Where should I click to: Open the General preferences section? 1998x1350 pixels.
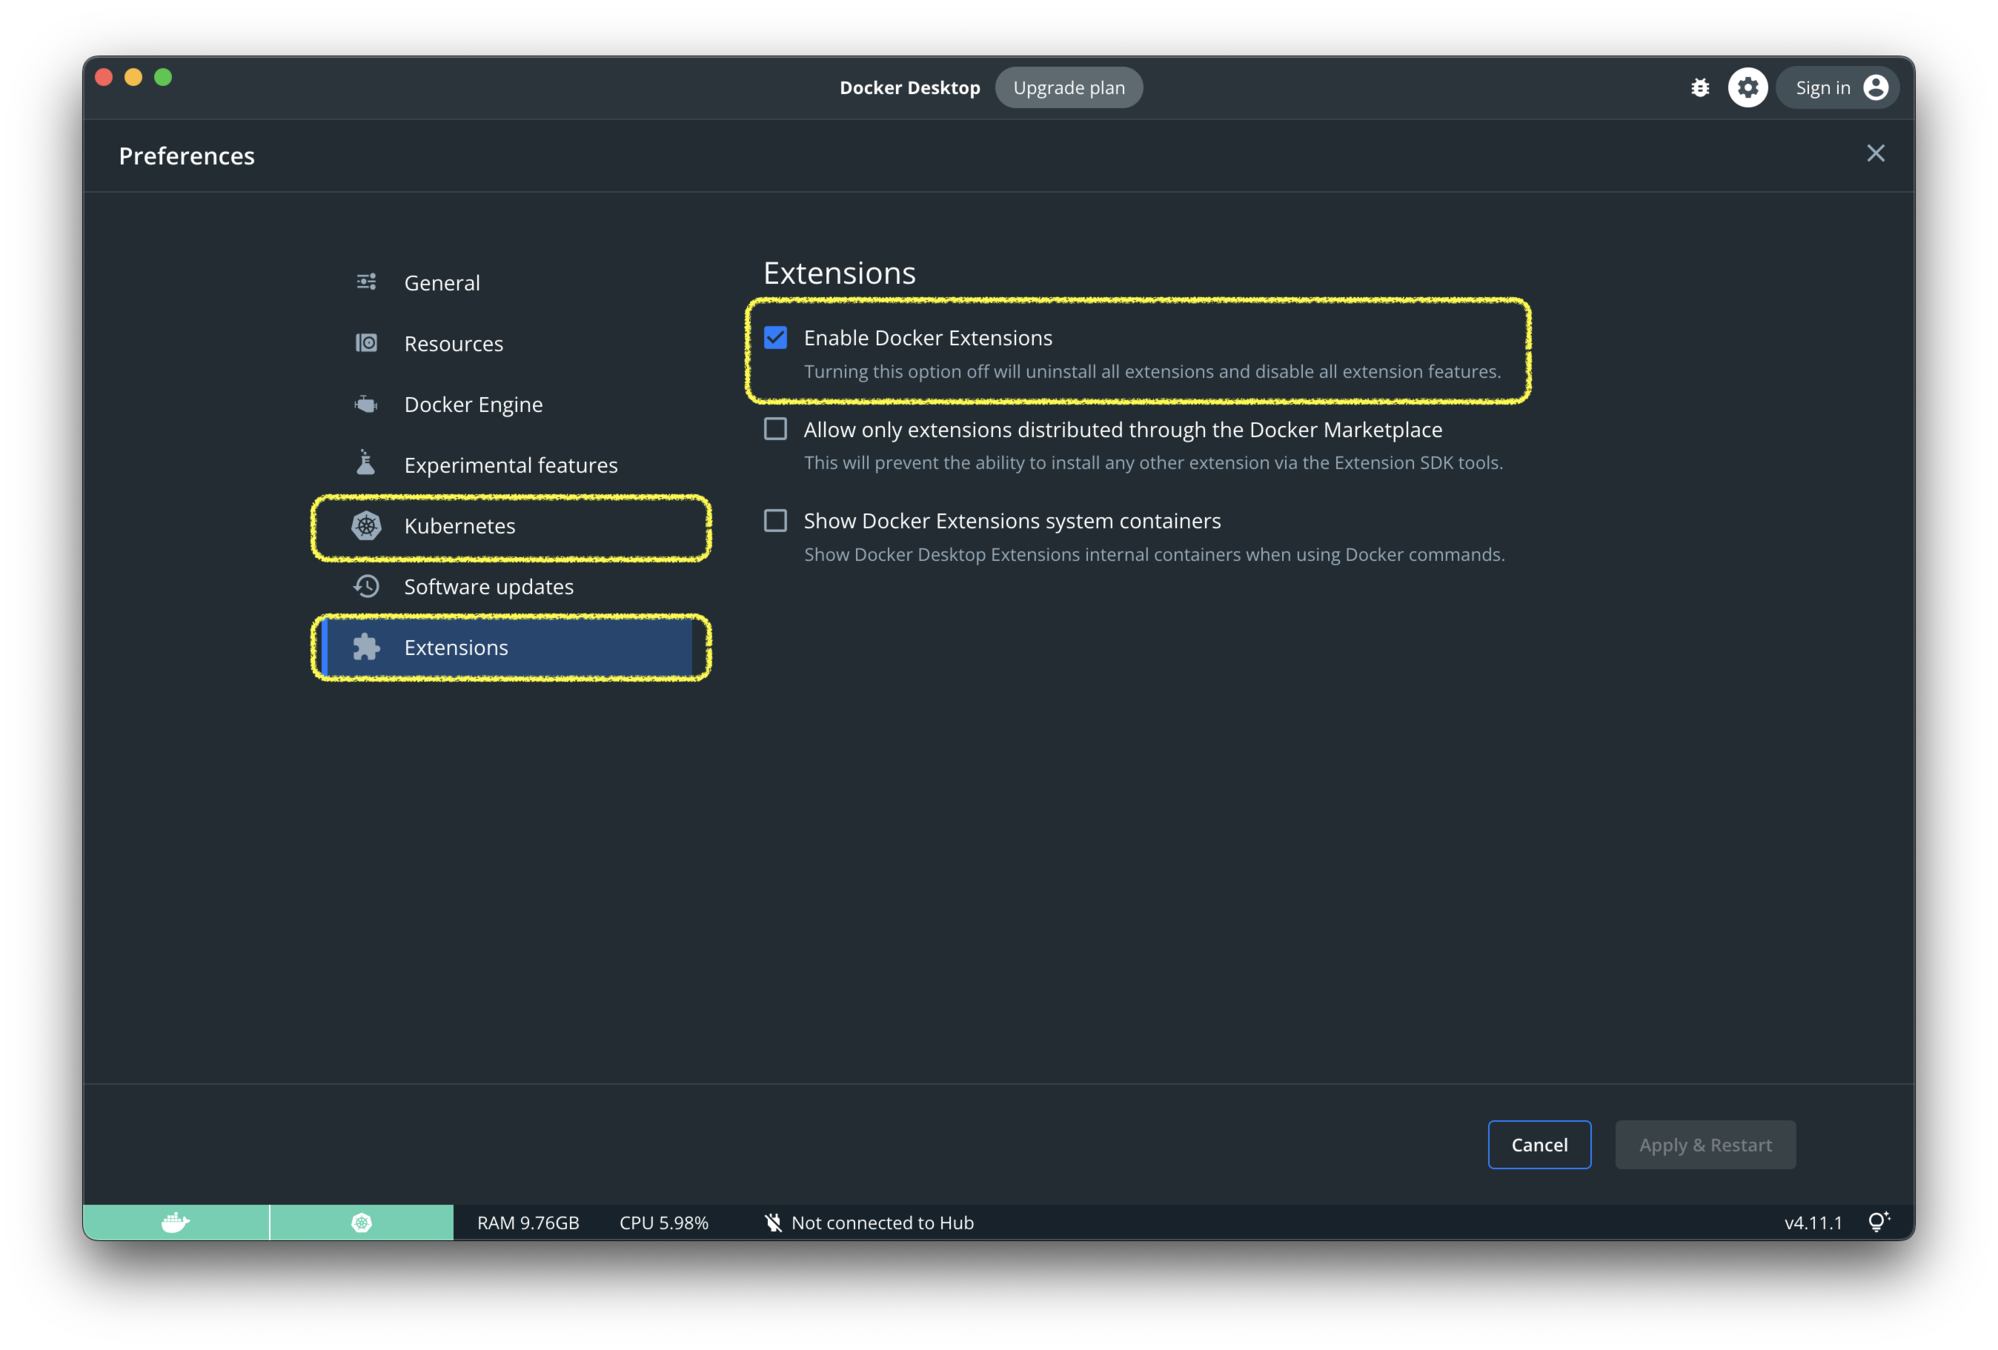tap(441, 283)
